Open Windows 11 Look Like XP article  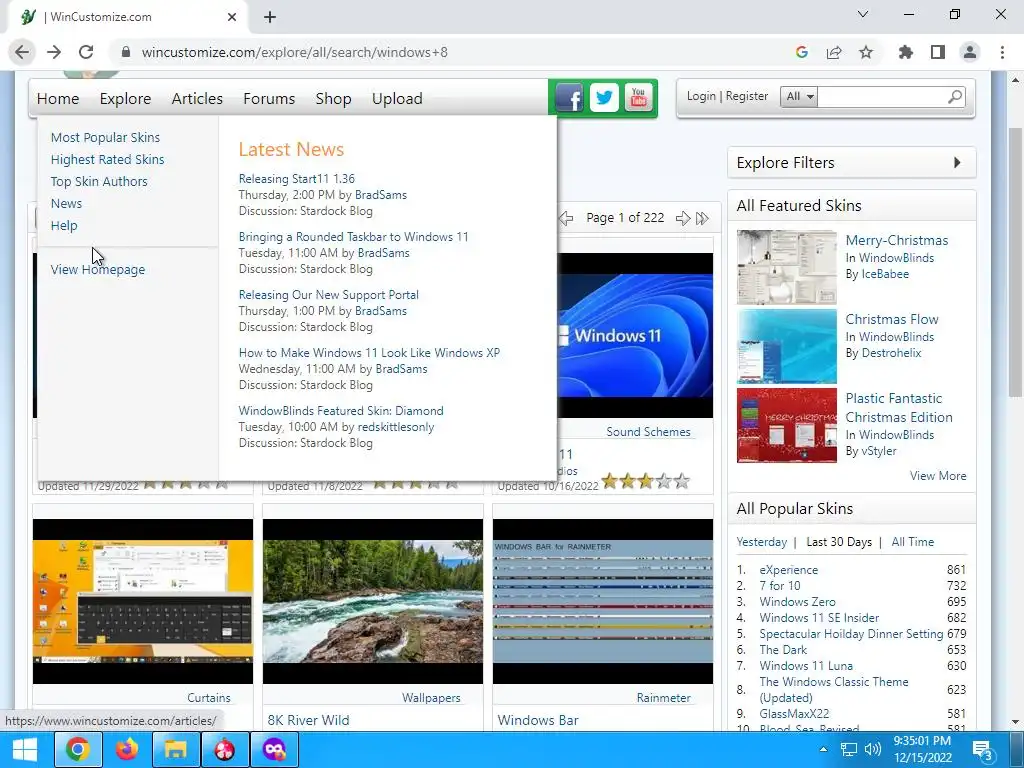coord(369,353)
